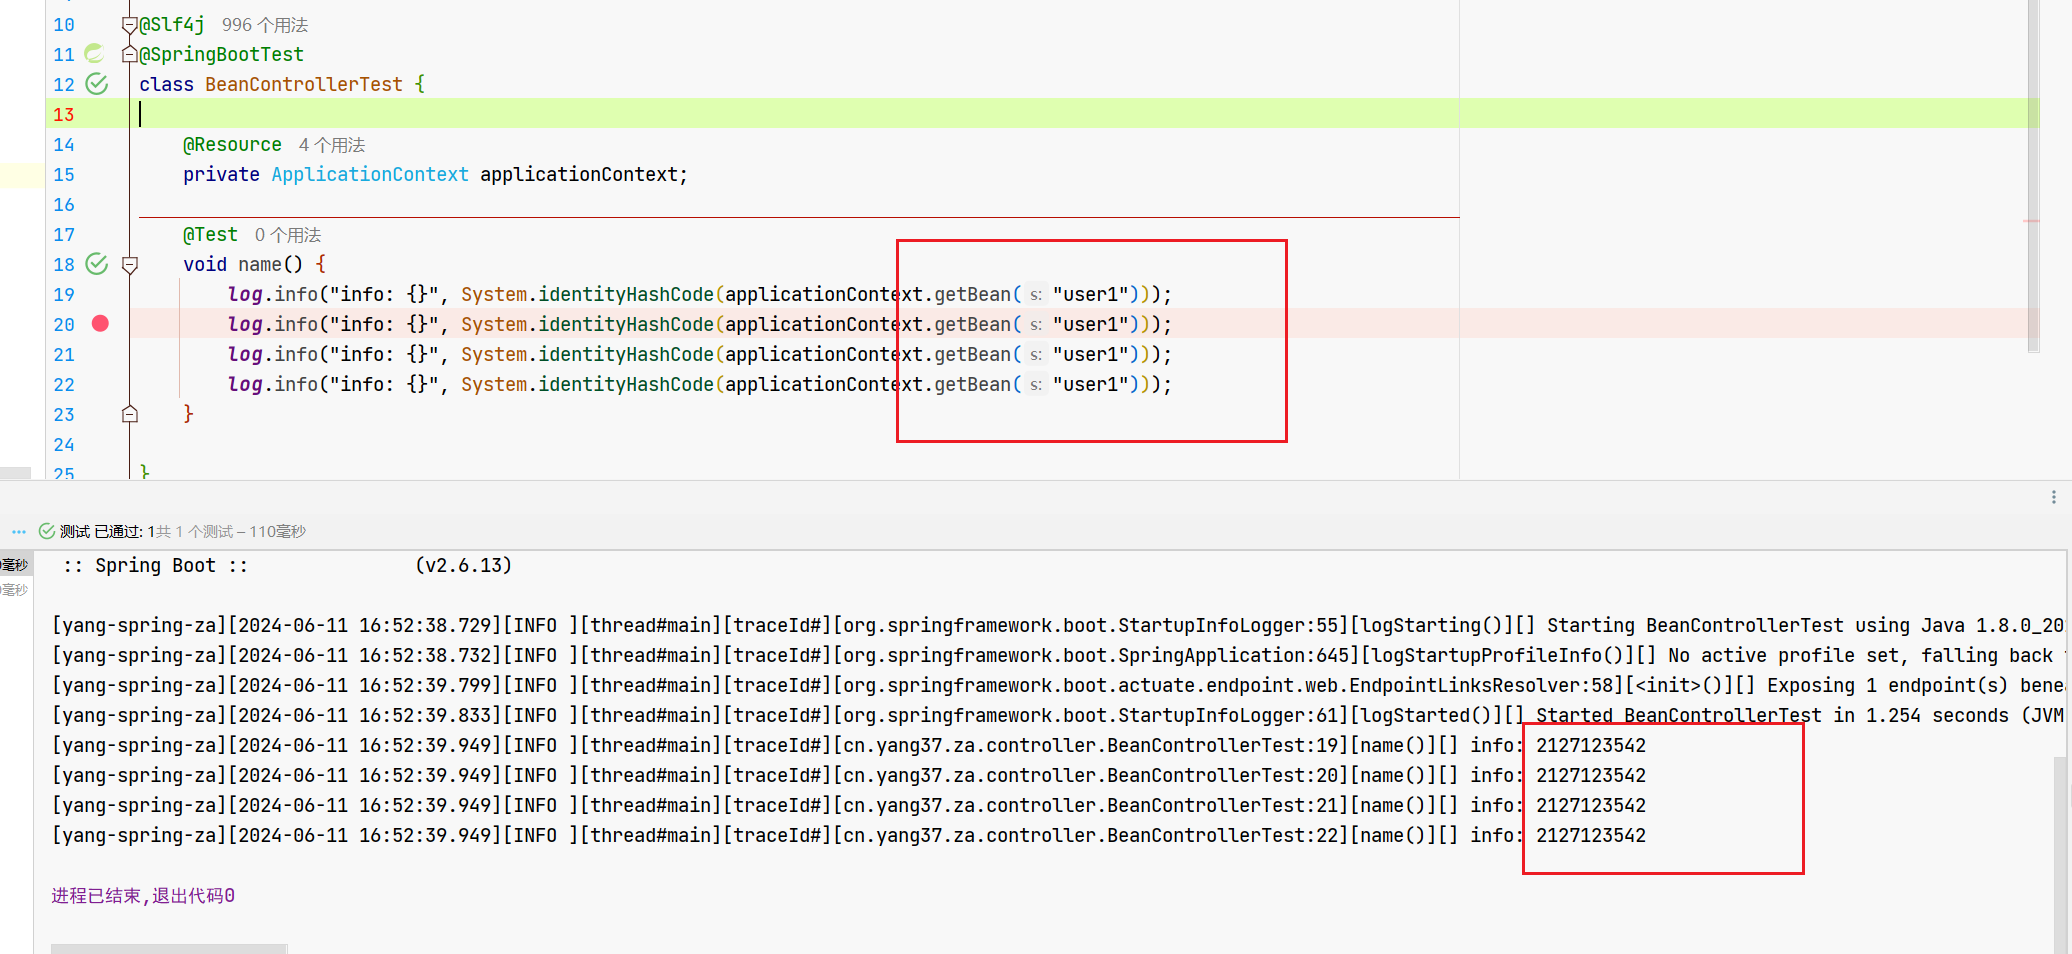Image resolution: width=2072 pixels, height=954 pixels.
Task: Run the name() test via line 18 gutter icon
Action: pos(97,264)
